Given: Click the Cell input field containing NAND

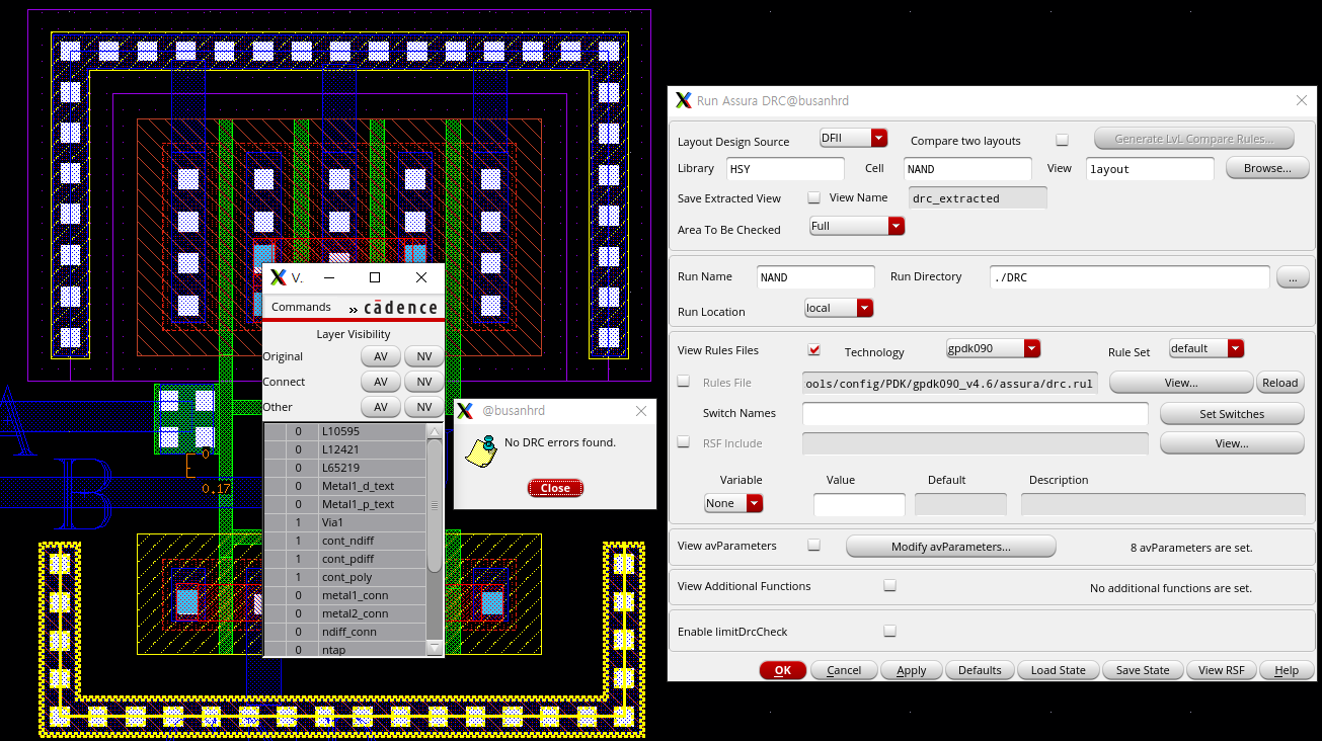Looking at the screenshot, I should coord(967,169).
